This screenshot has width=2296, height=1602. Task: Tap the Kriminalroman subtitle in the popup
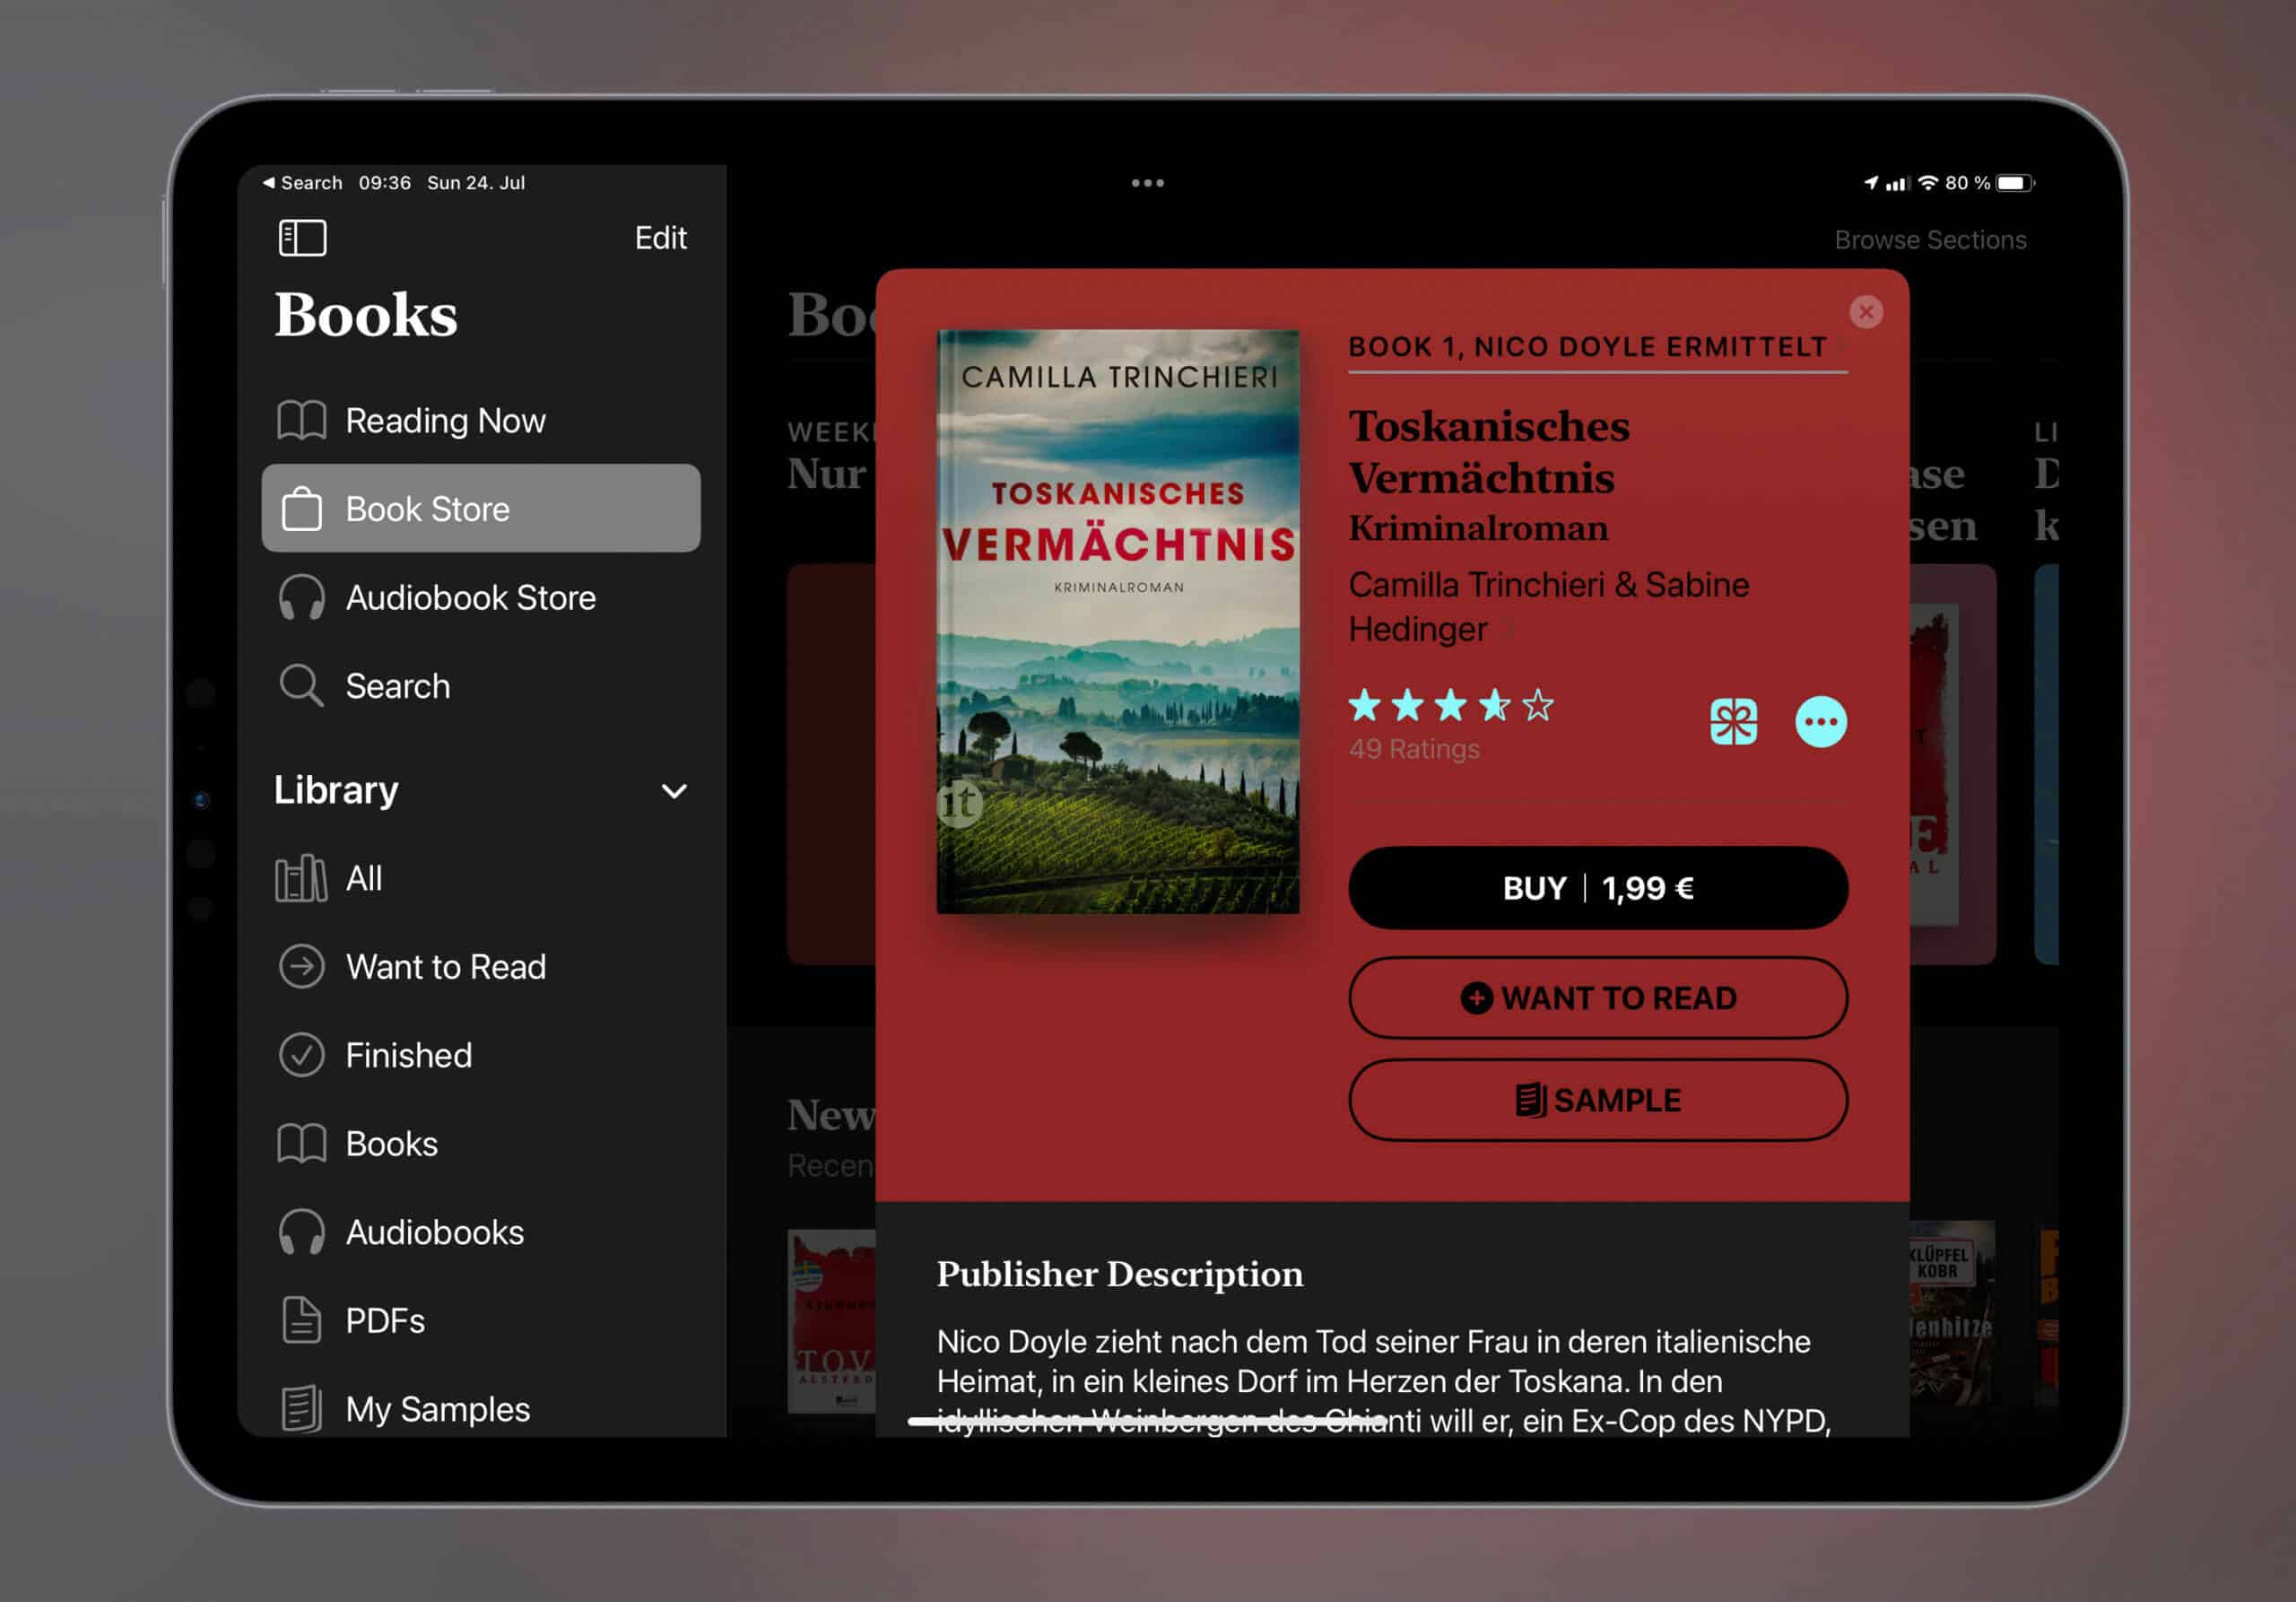point(1478,528)
